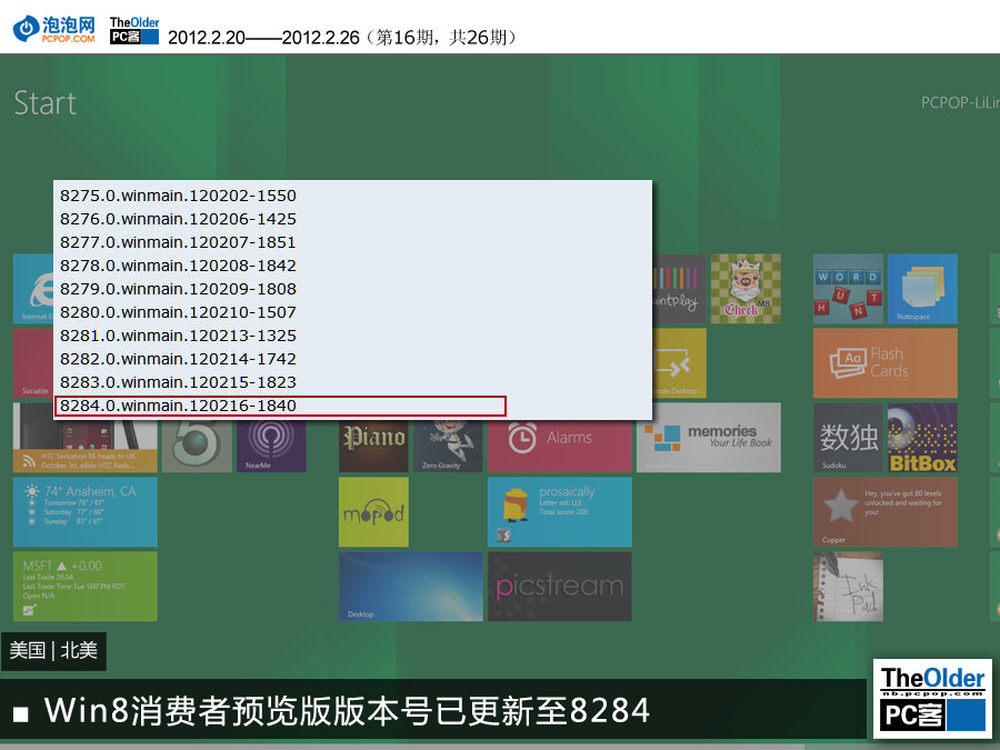Click TheOlder PC客 logo in header

tap(134, 30)
